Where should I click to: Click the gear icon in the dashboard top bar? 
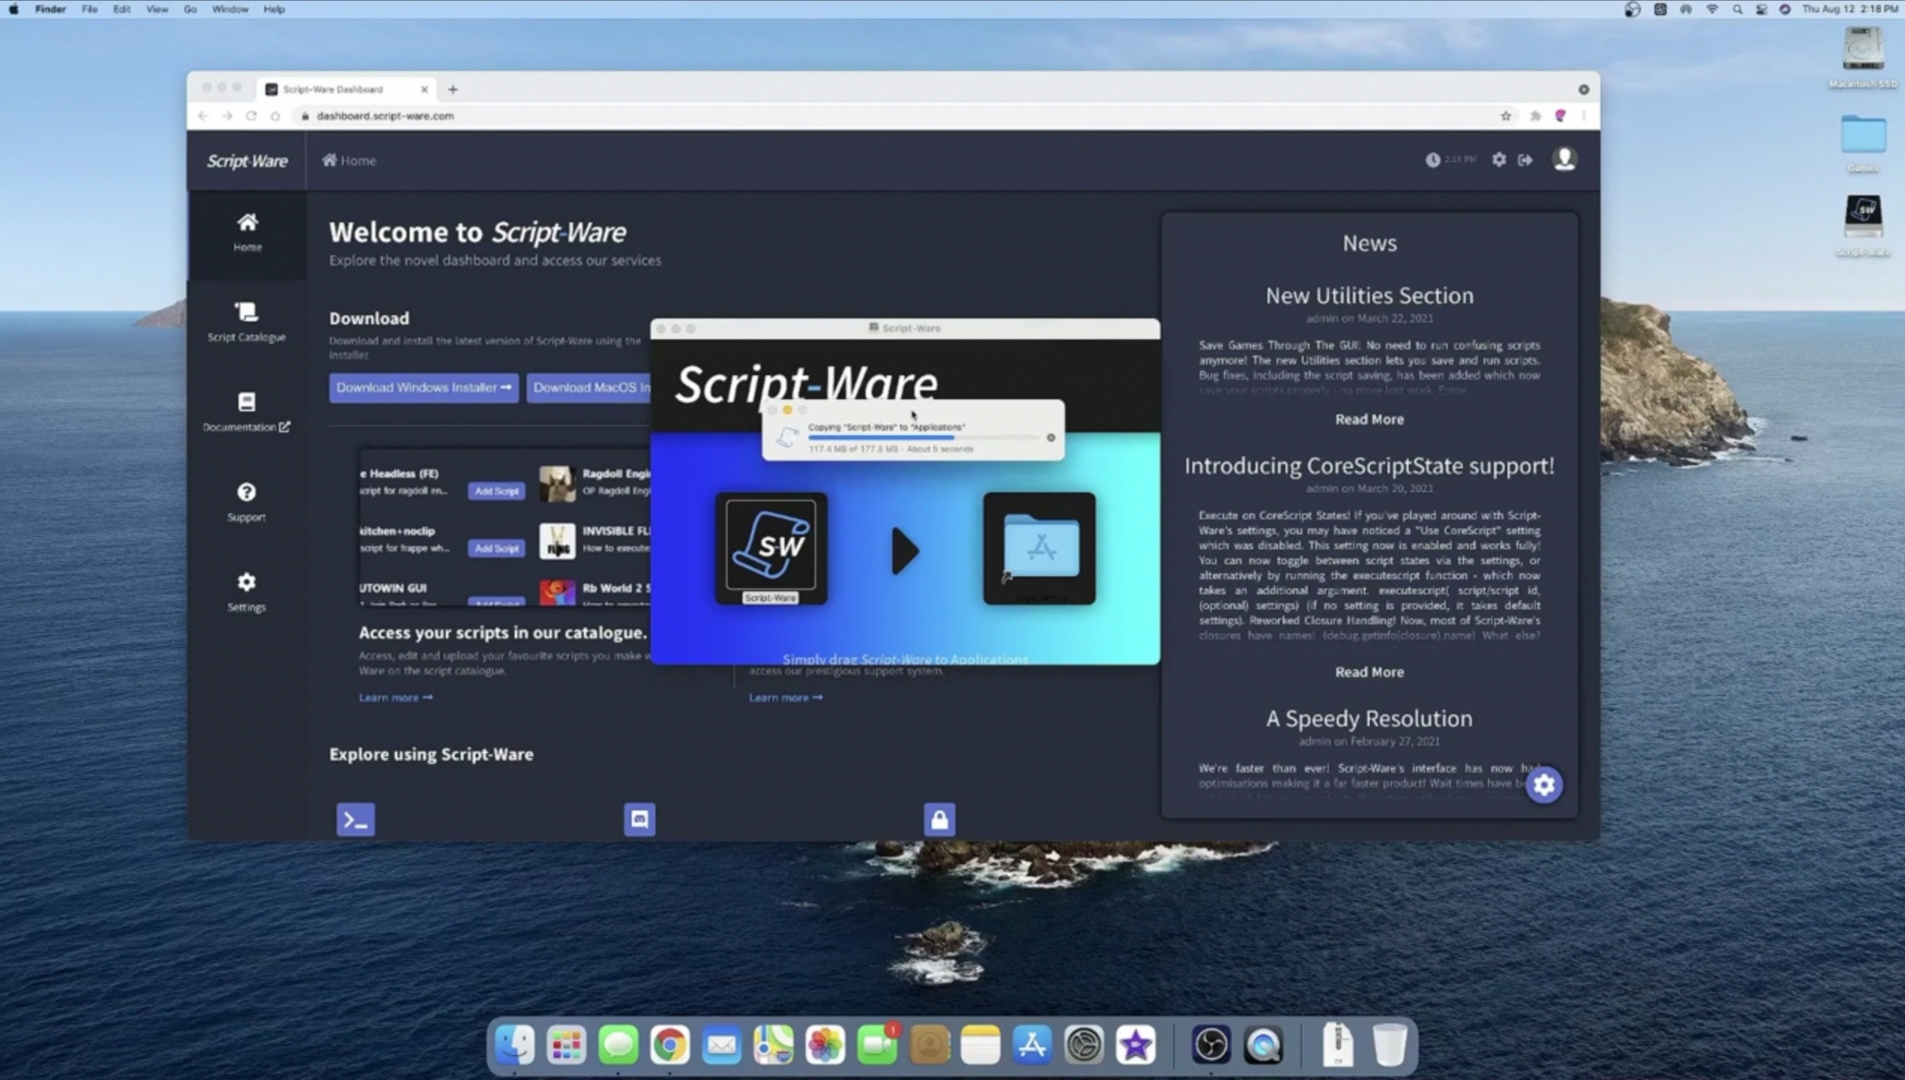coord(1499,160)
